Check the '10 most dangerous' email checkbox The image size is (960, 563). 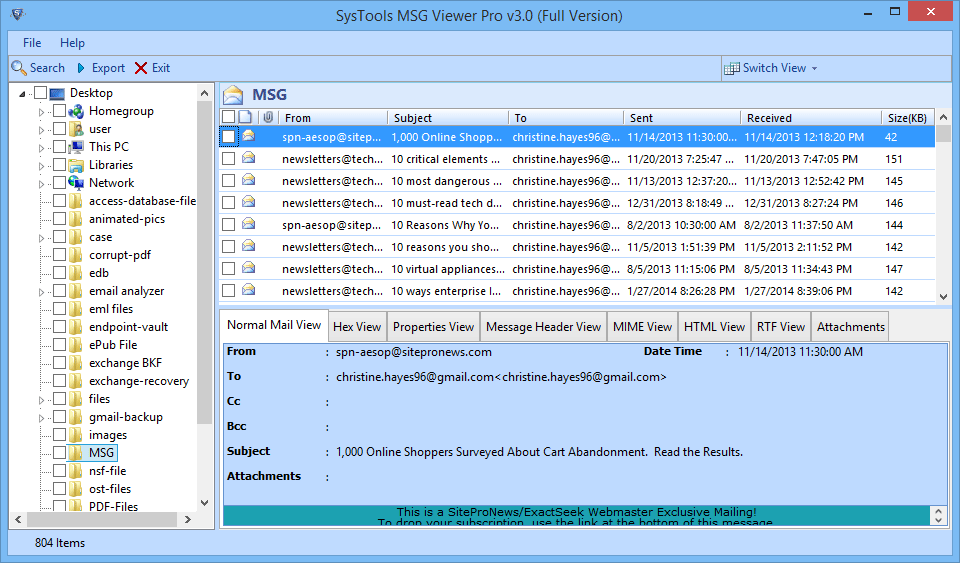[x=228, y=181]
